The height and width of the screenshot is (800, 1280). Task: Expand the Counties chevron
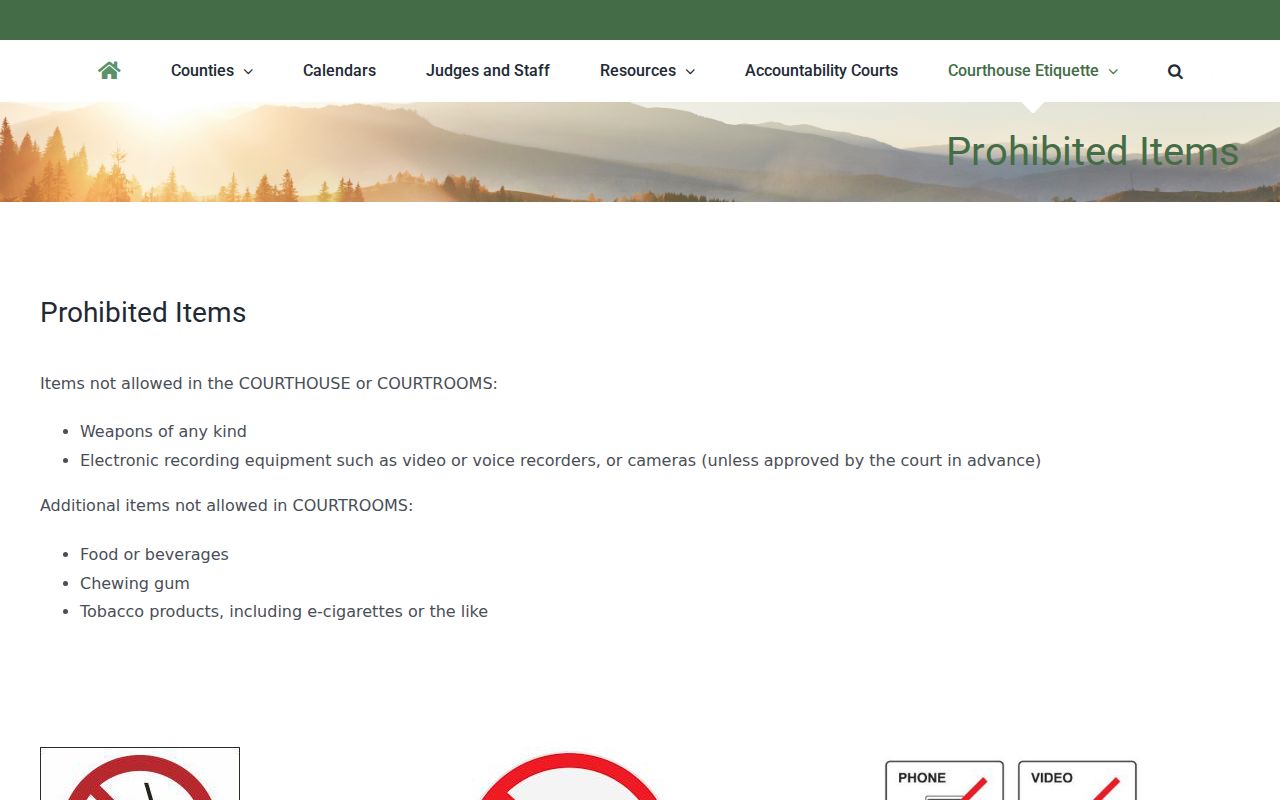pos(248,71)
